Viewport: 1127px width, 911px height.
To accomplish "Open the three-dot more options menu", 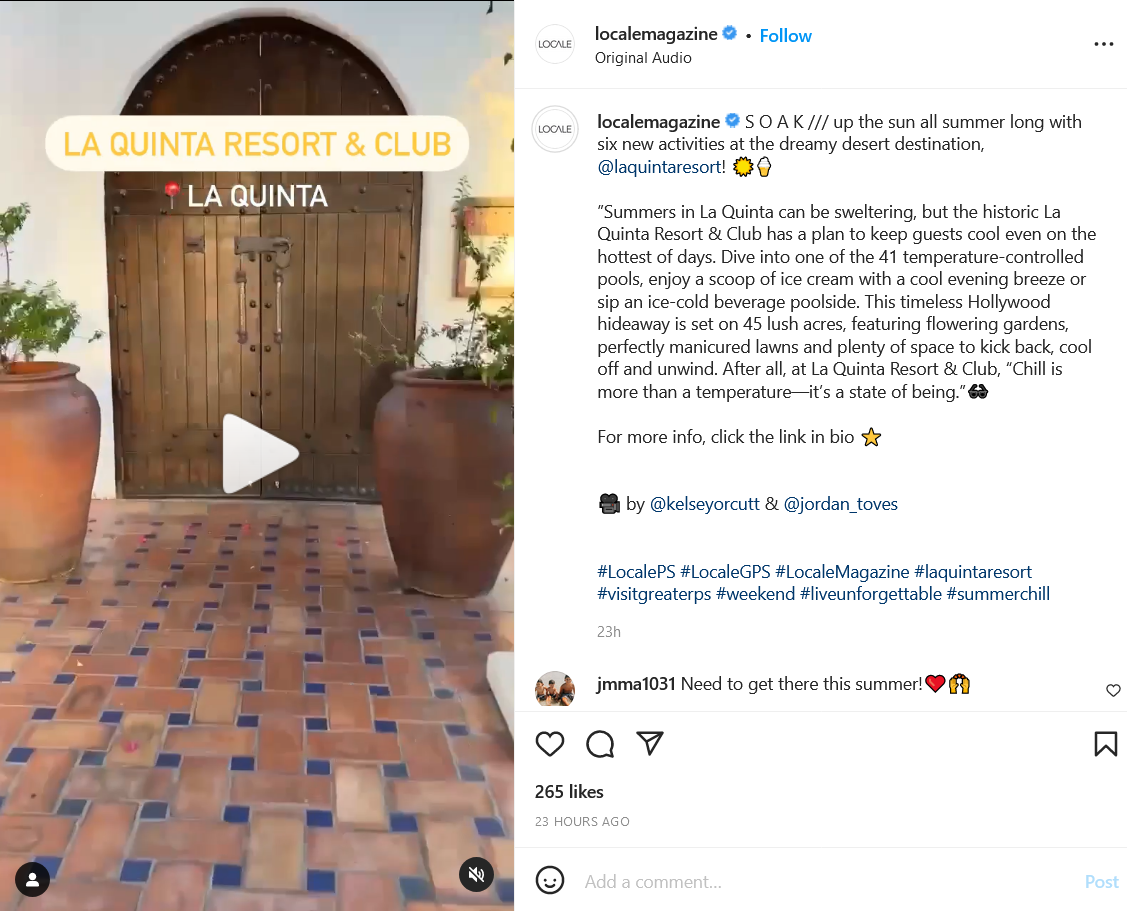I will point(1103,44).
